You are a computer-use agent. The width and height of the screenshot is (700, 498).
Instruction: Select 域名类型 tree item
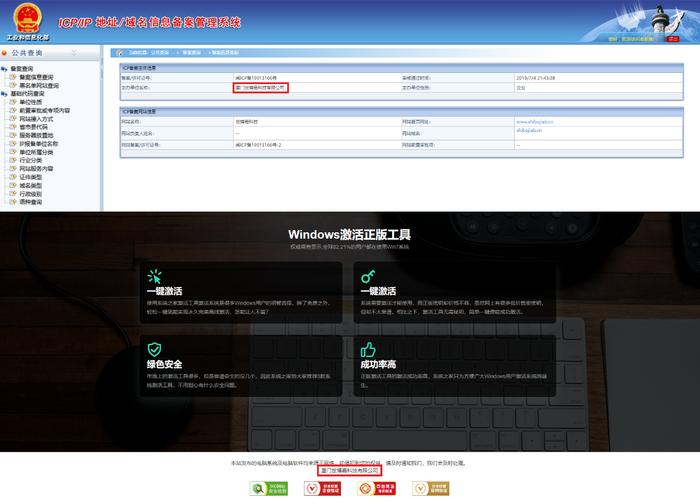click(30, 186)
